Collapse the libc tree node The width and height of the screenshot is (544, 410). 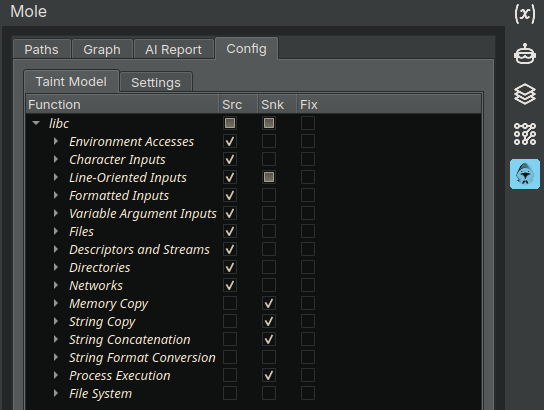pyautogui.click(x=36, y=123)
